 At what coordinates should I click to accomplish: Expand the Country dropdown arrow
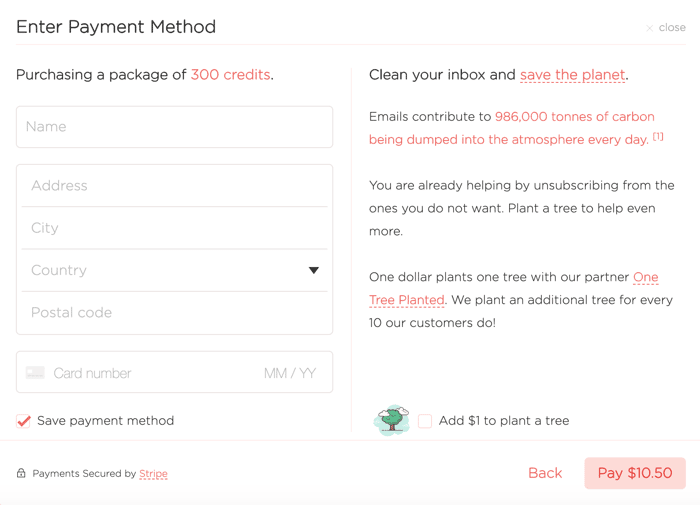pyautogui.click(x=314, y=270)
